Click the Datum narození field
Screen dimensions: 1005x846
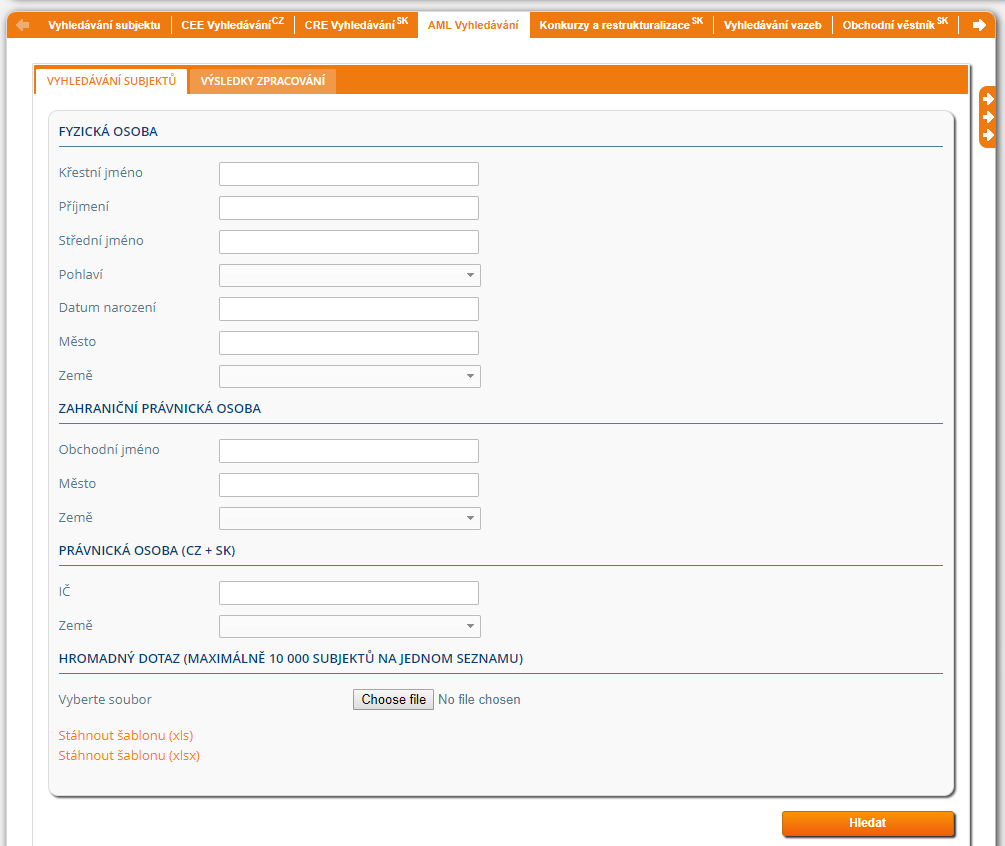(x=349, y=309)
